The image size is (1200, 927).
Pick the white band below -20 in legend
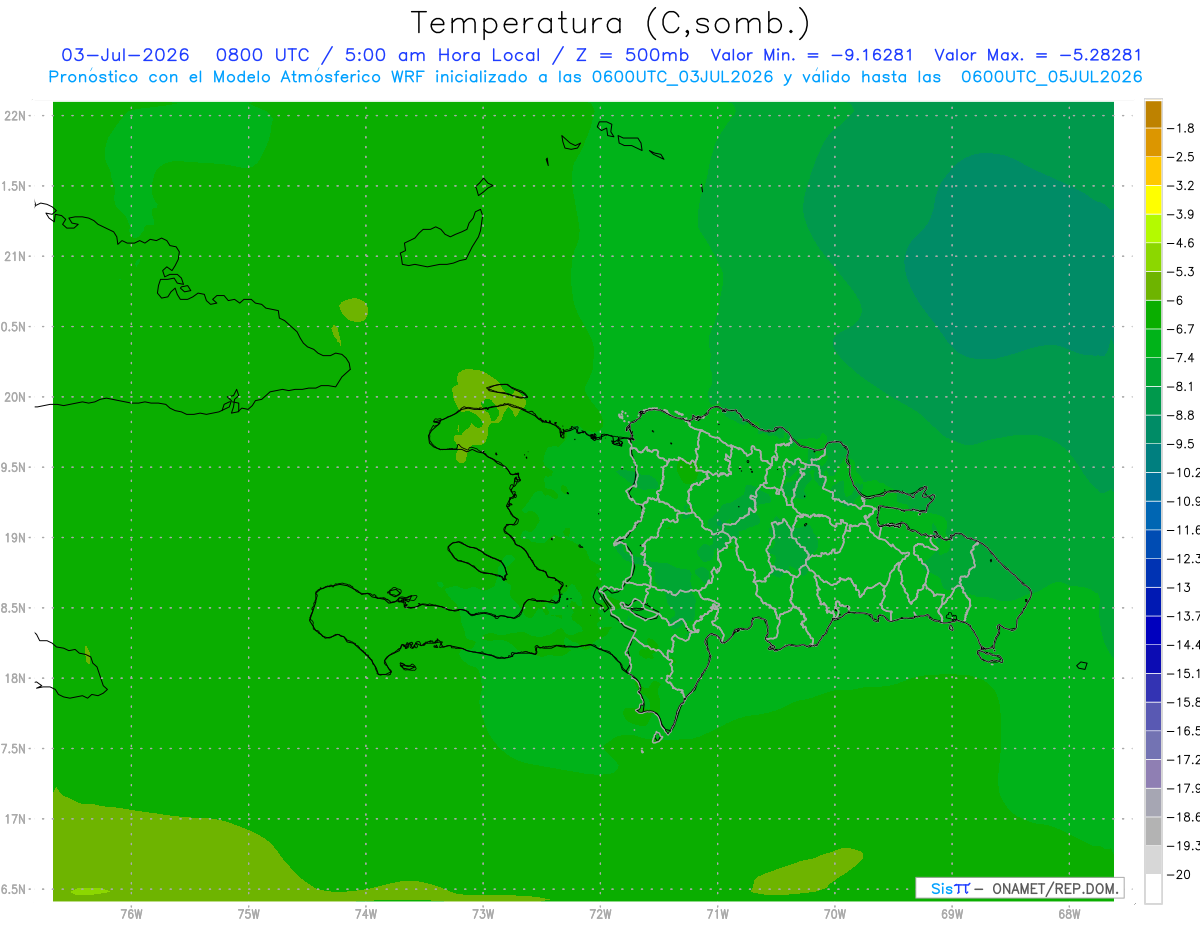point(1153,889)
